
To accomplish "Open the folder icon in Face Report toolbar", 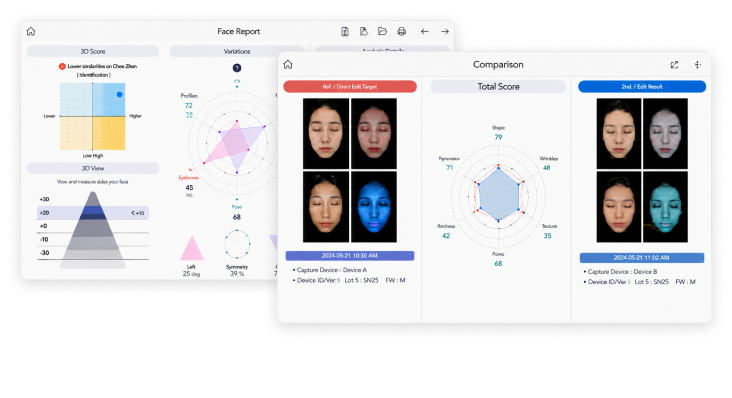I will (382, 31).
